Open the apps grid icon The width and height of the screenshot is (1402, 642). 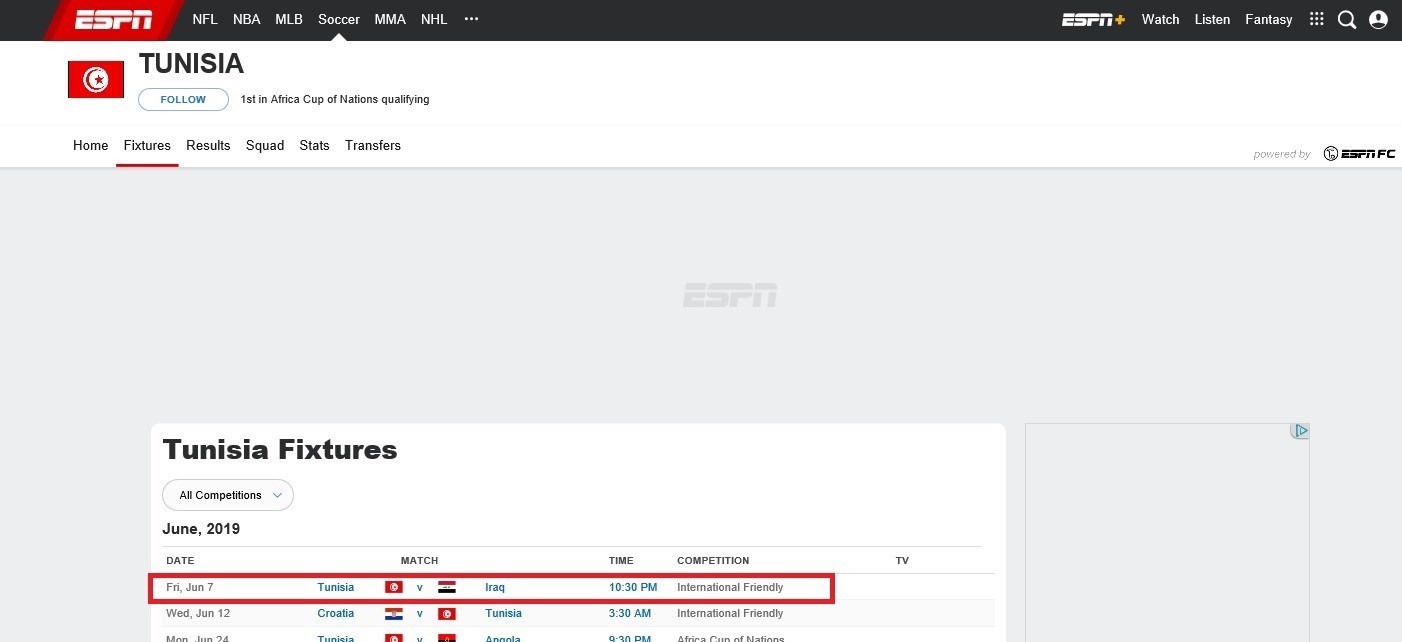pyautogui.click(x=1316, y=20)
